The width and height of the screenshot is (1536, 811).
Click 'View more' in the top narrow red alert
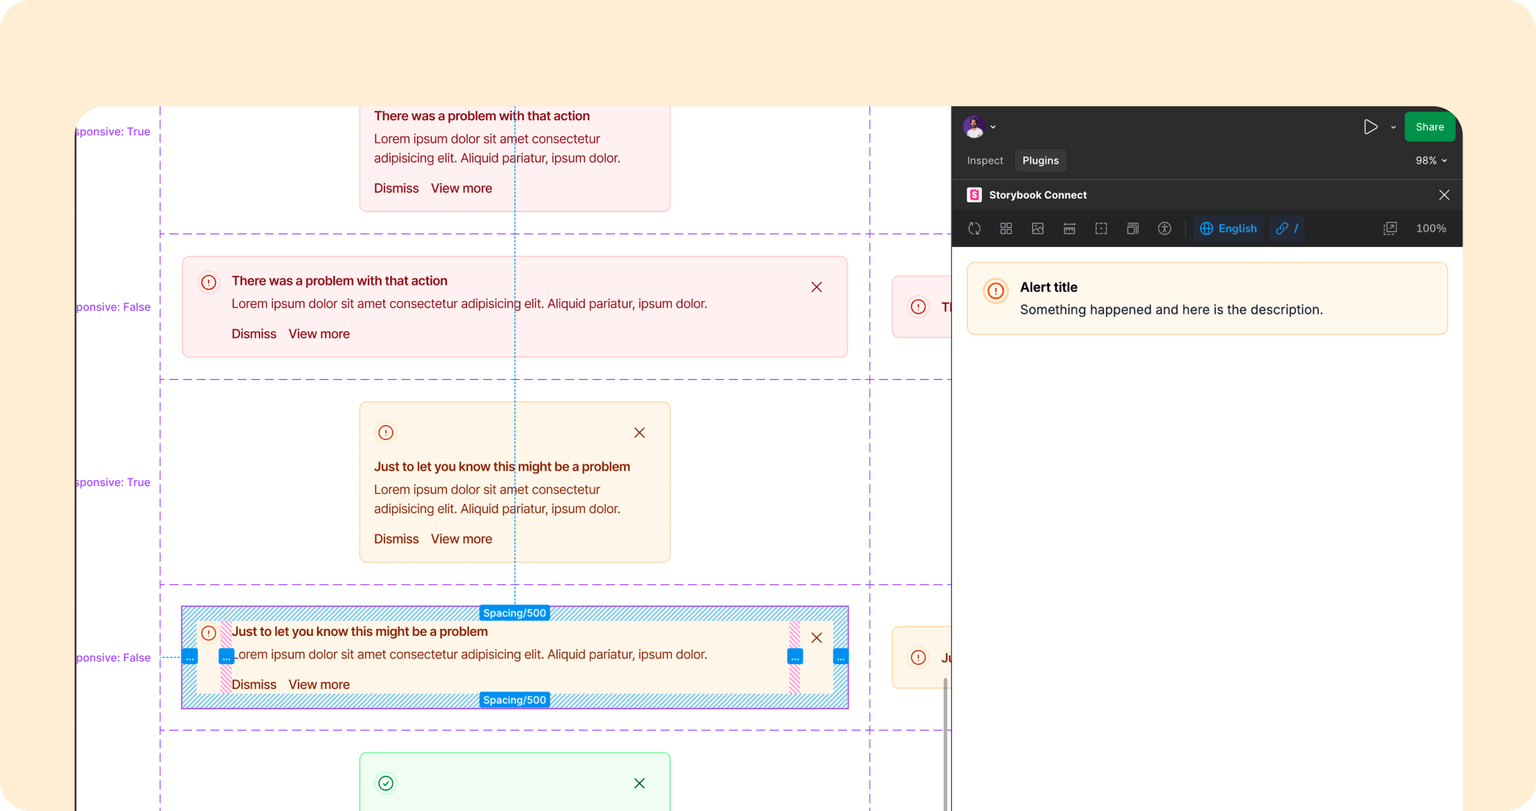461,188
